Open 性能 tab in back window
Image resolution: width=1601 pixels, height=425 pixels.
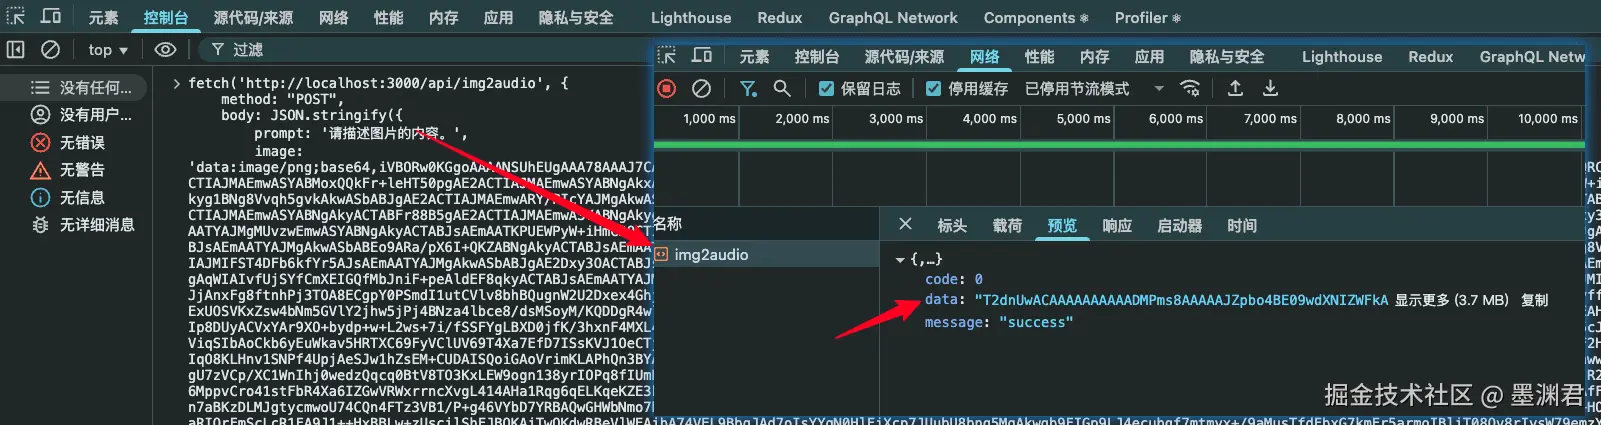coord(389,18)
